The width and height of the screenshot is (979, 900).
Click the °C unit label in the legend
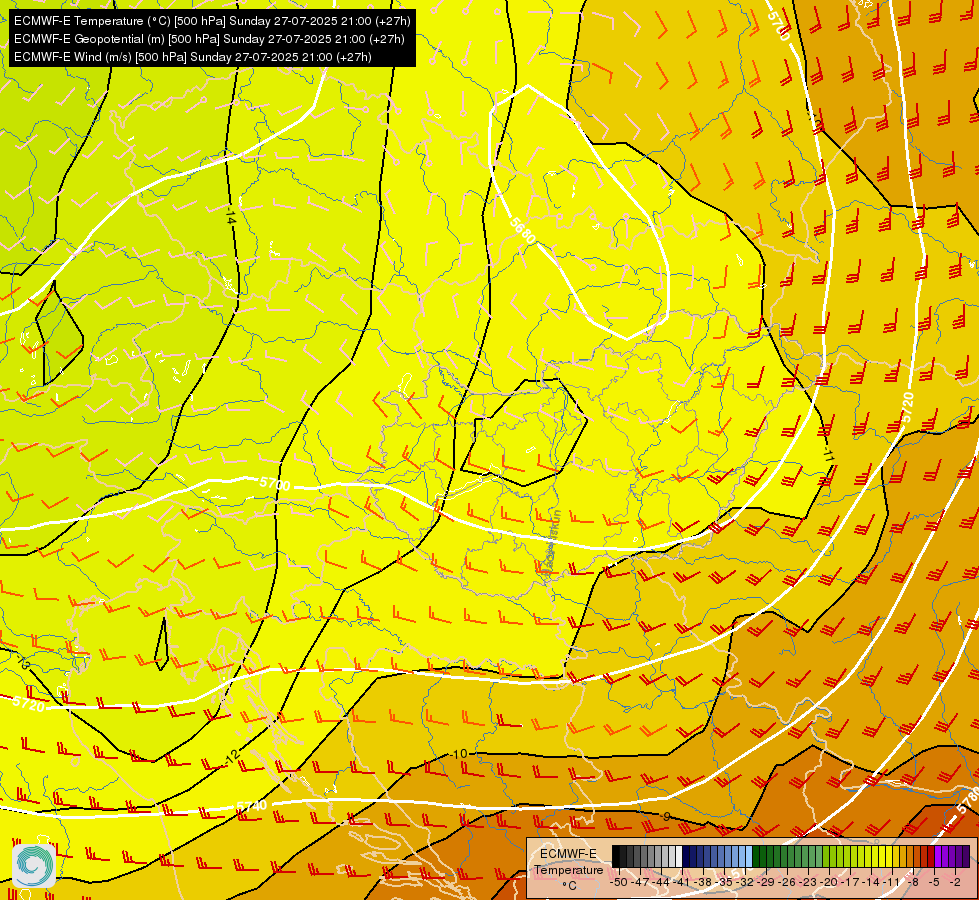(569, 886)
